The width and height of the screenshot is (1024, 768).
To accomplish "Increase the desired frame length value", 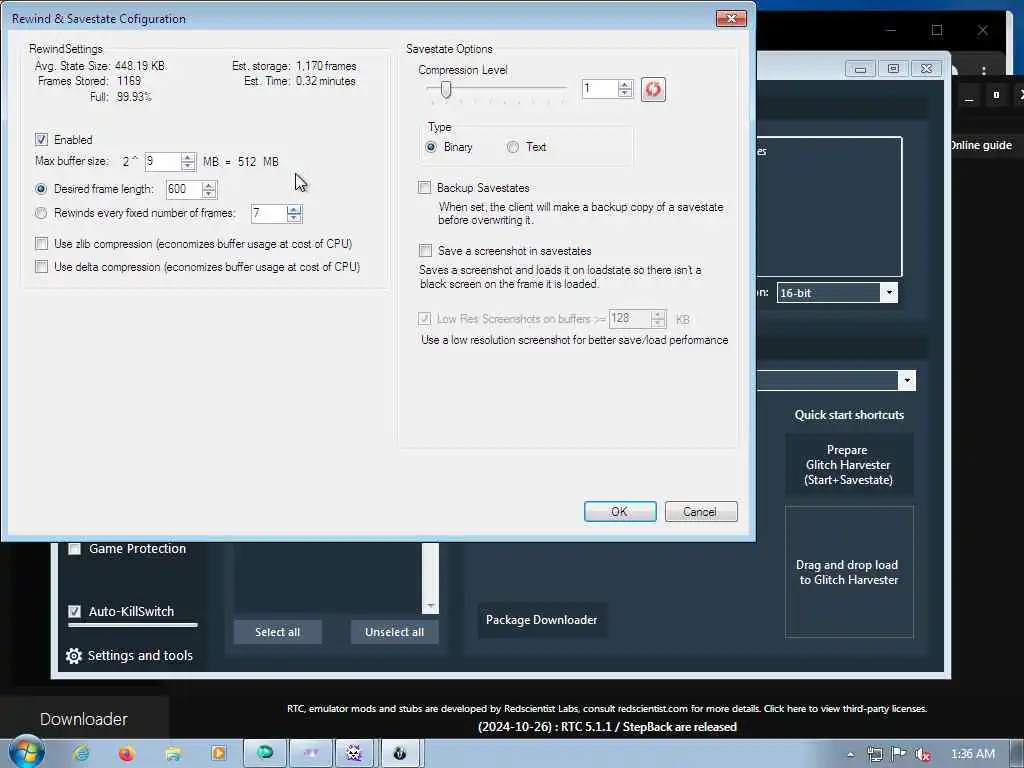I will (209, 185).
